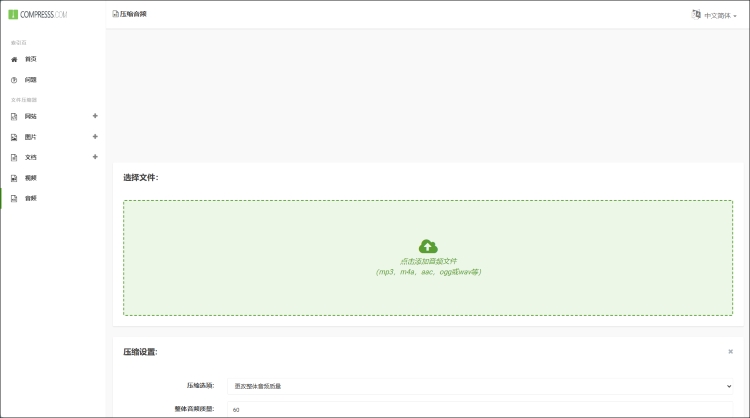The image size is (750, 418).
Task: Click the home icon beside 首页
Action: [14, 59]
